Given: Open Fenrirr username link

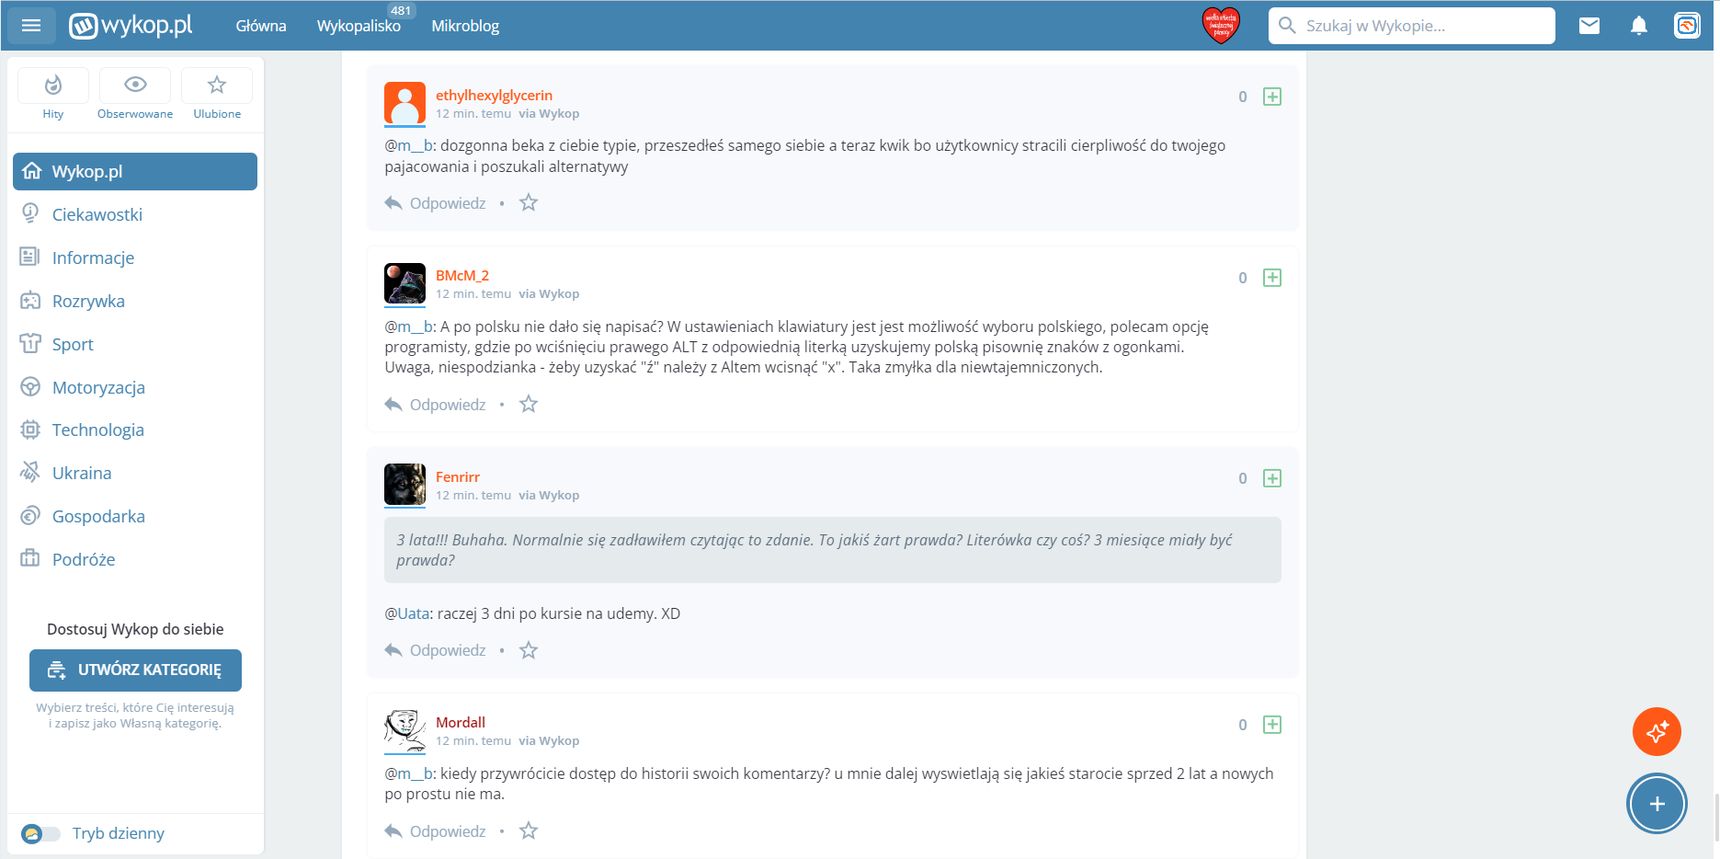Looking at the screenshot, I should coord(457,477).
